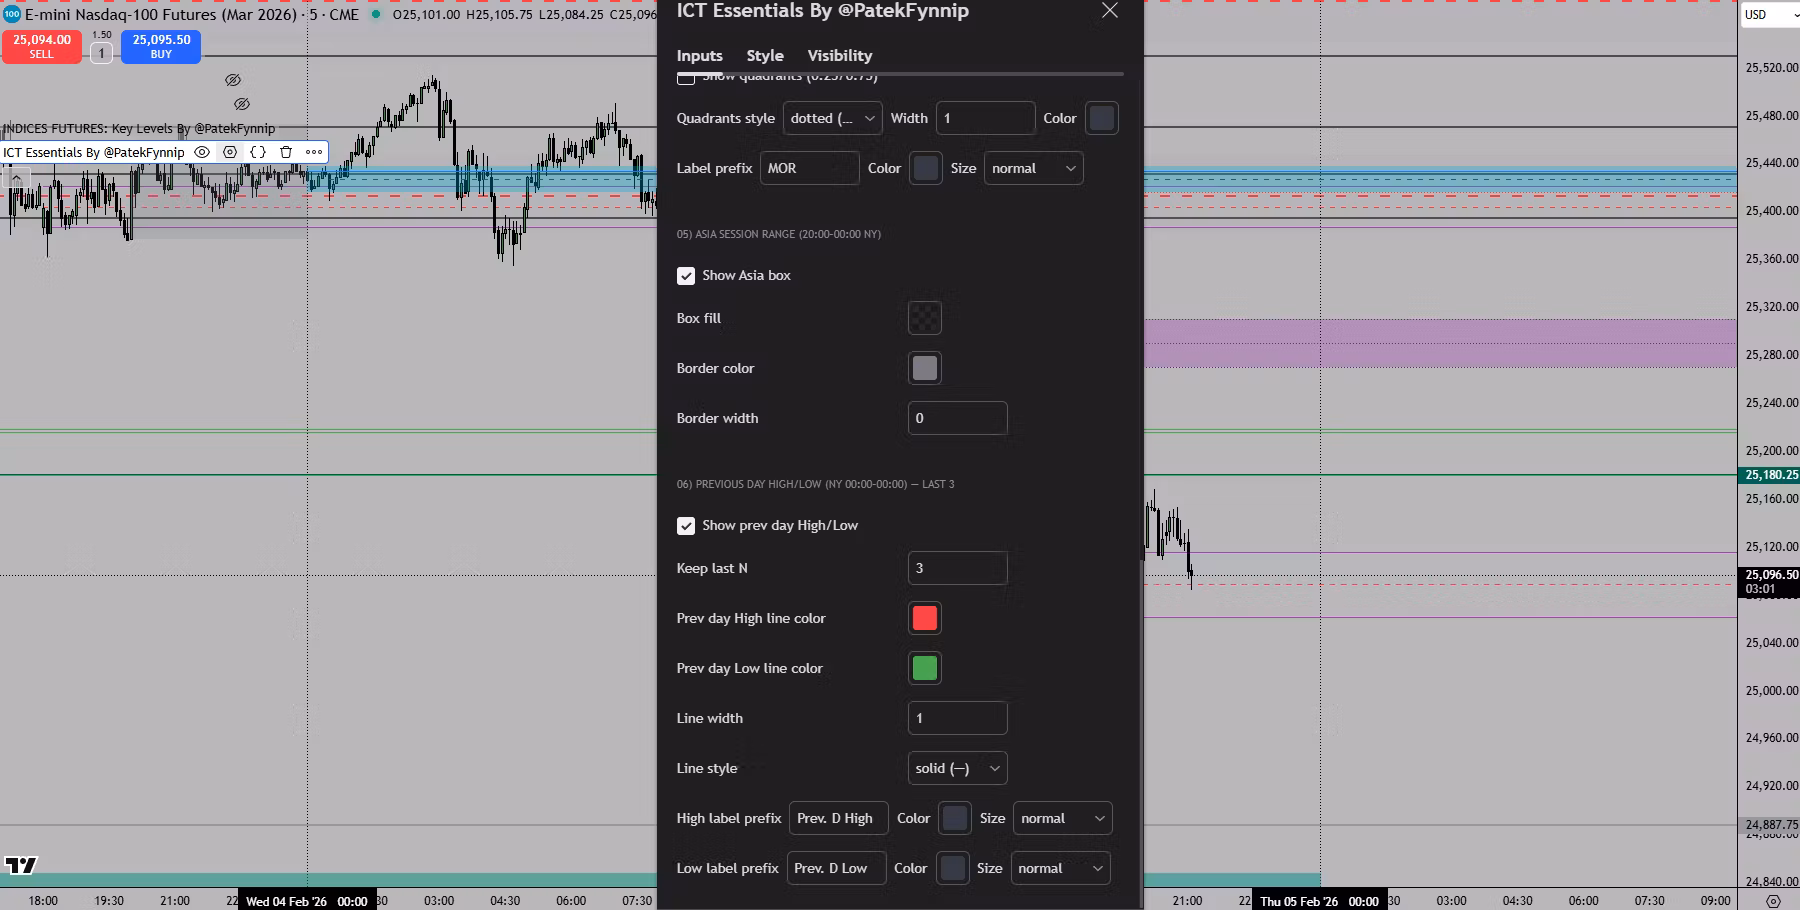Click the TradingView logo
This screenshot has height=910, width=1800.
(x=21, y=865)
